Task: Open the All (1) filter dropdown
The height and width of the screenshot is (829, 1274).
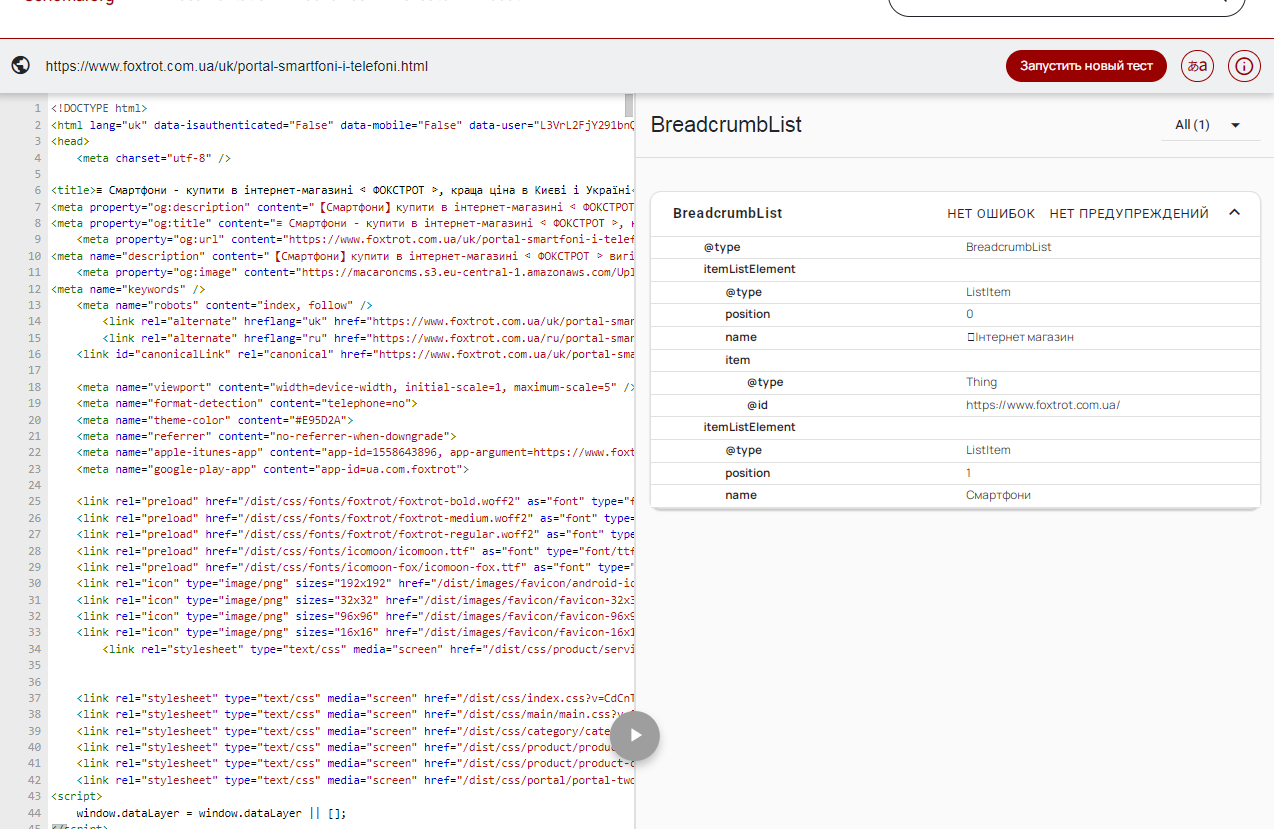Action: pyautogui.click(x=1210, y=125)
